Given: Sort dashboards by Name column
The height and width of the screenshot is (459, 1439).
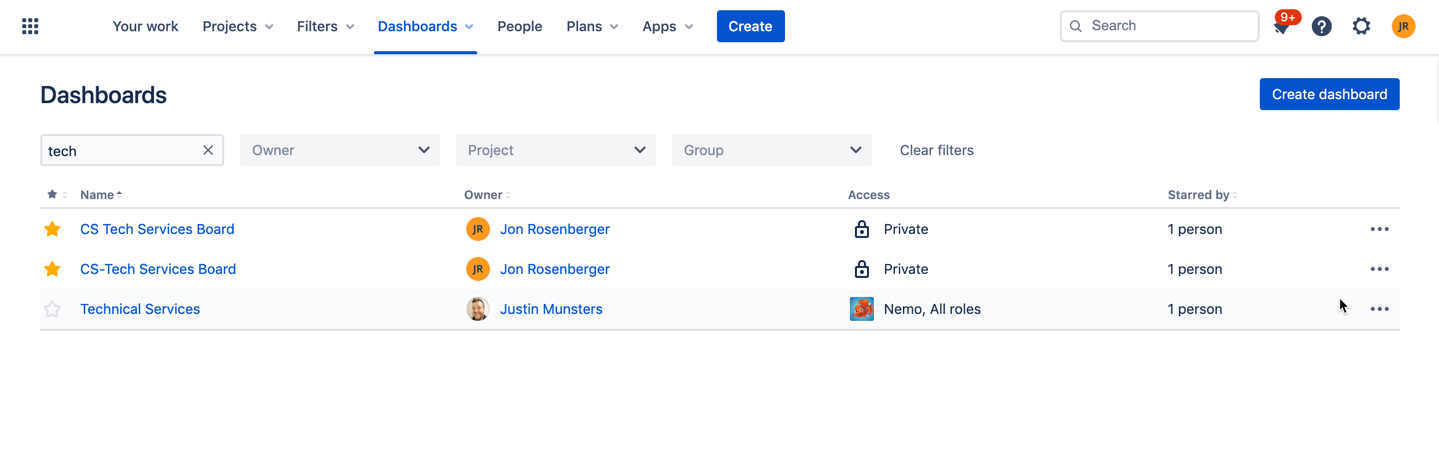Looking at the screenshot, I should coord(101,194).
